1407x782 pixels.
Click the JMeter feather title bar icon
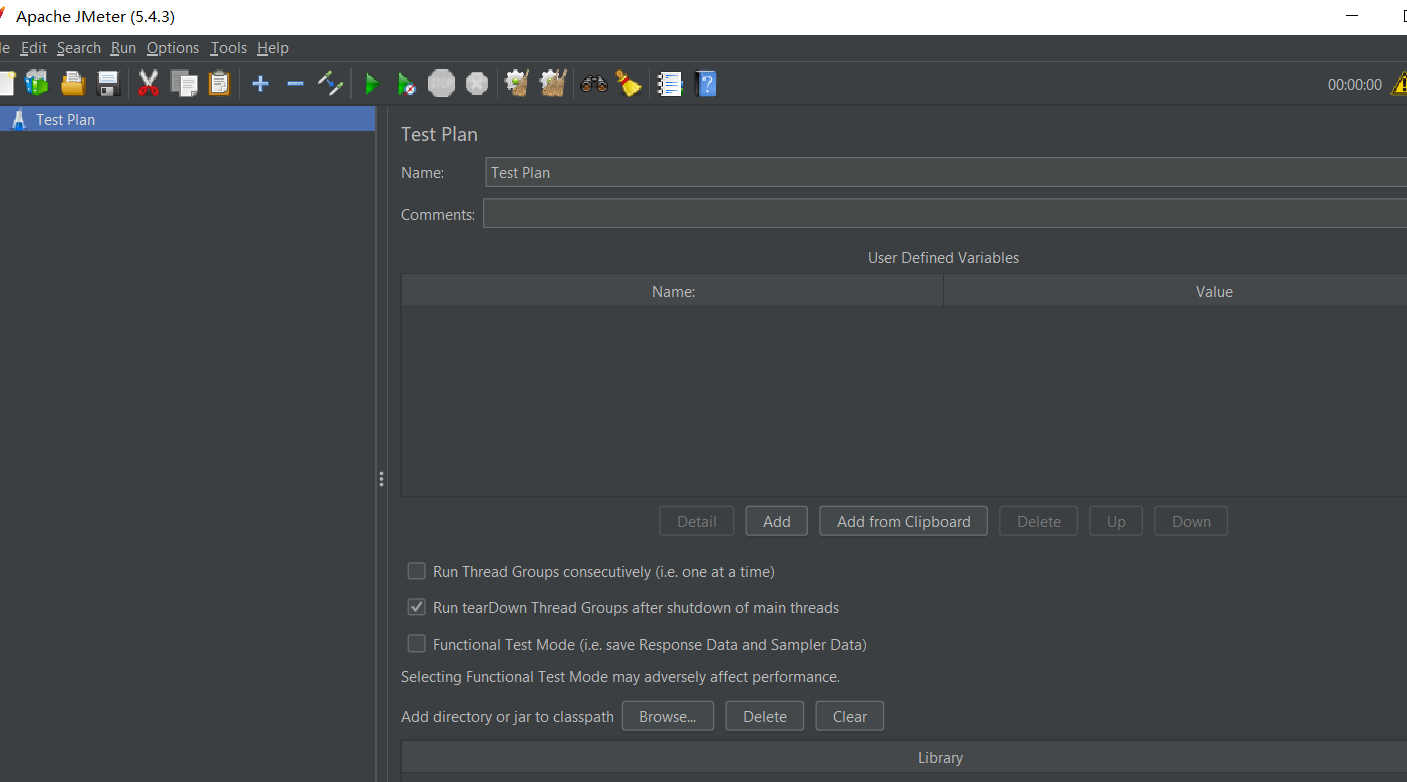click(x=3, y=16)
